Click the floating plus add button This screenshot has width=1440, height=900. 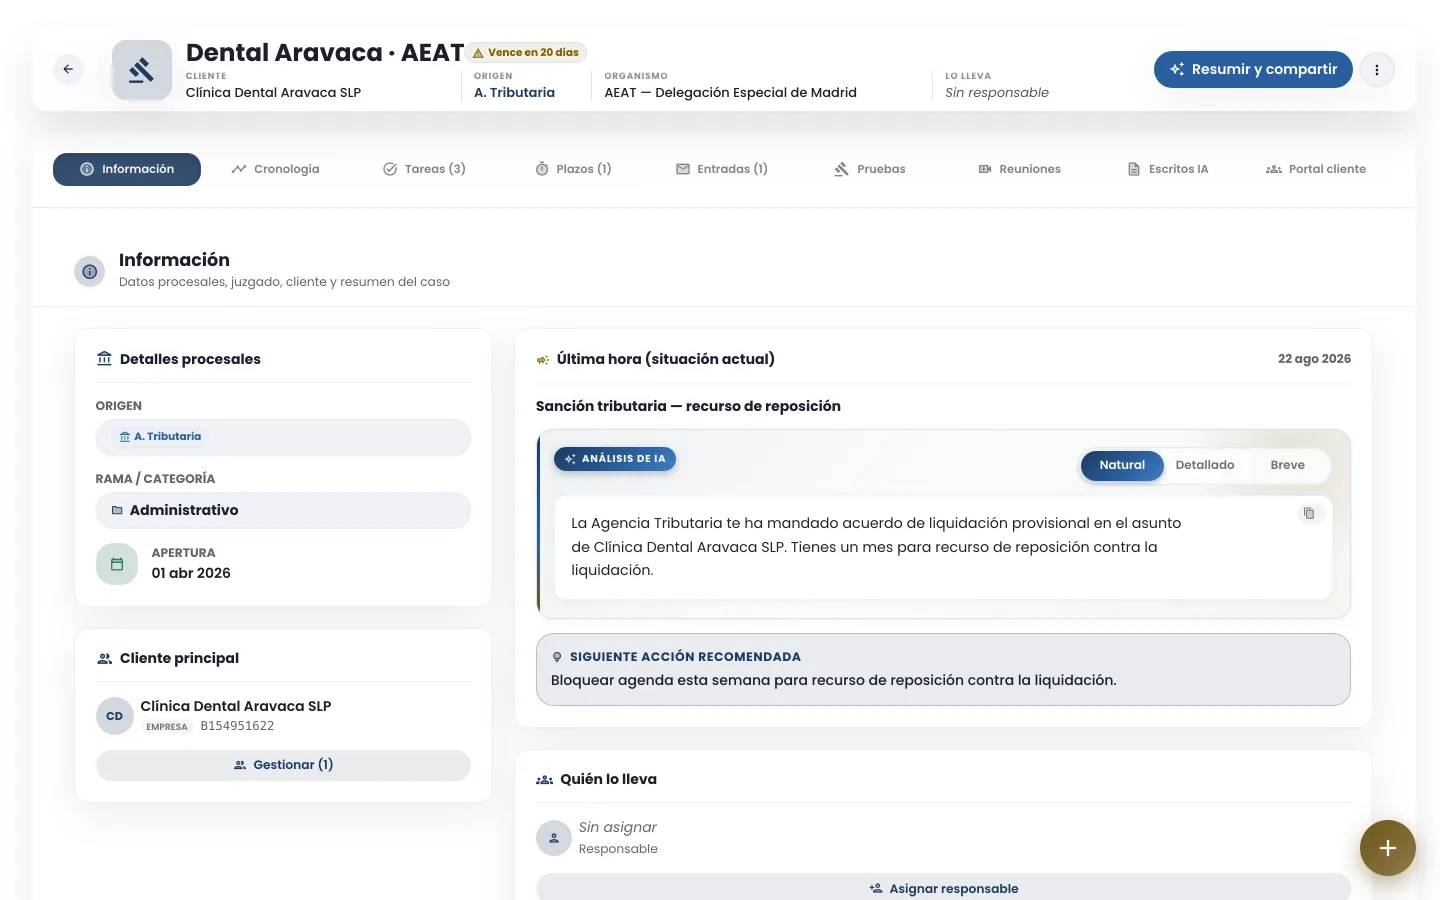click(x=1388, y=848)
